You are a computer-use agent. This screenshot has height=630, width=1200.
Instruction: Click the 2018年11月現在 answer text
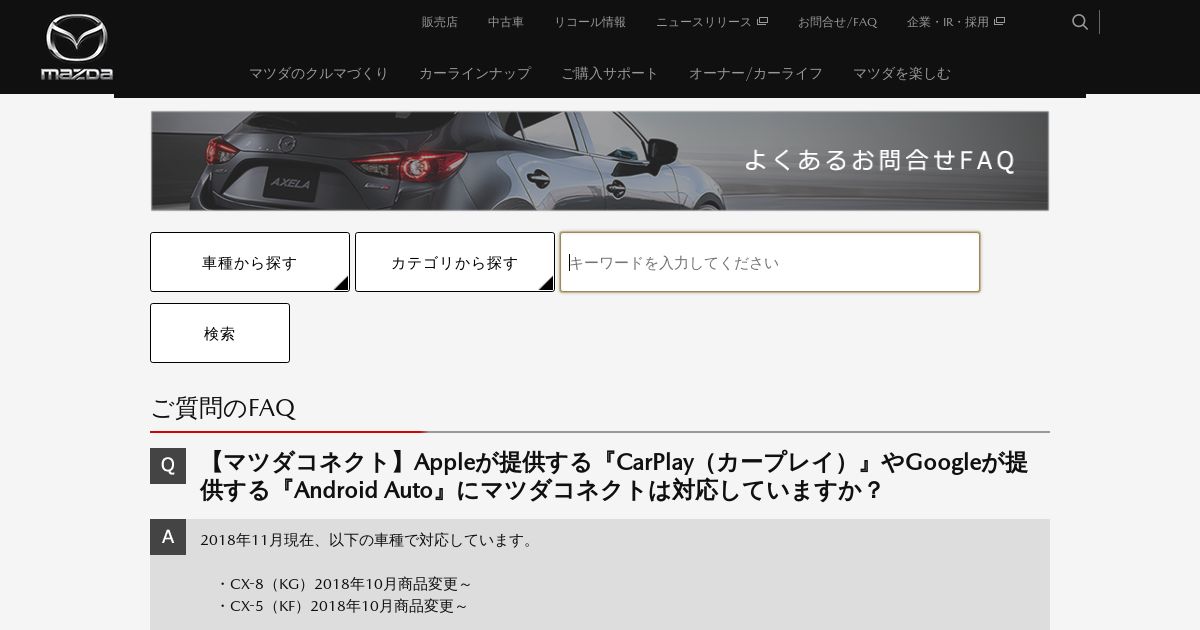coord(368,540)
